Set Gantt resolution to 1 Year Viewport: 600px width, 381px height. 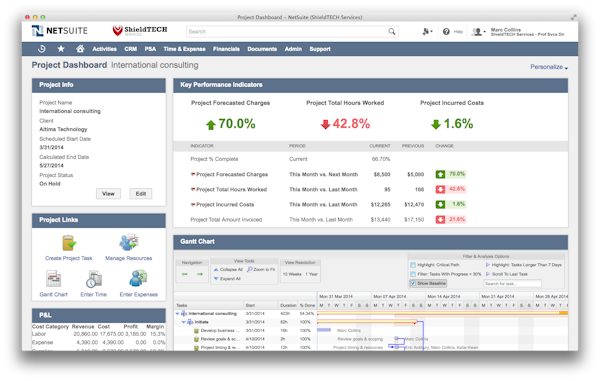point(311,274)
